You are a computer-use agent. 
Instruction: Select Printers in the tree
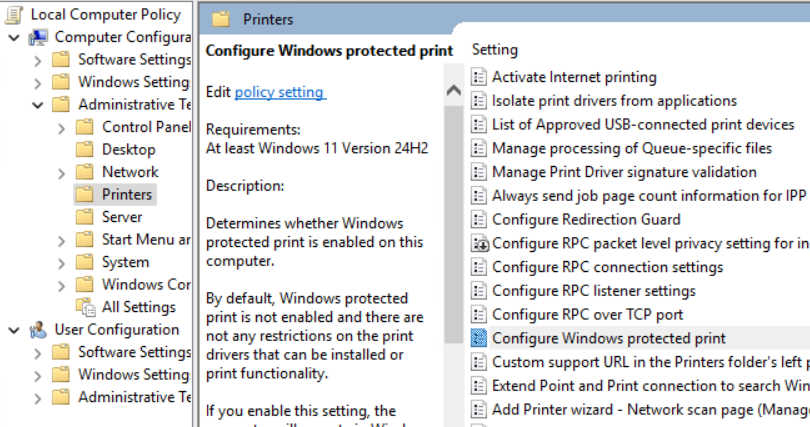pyautogui.click(x=127, y=195)
